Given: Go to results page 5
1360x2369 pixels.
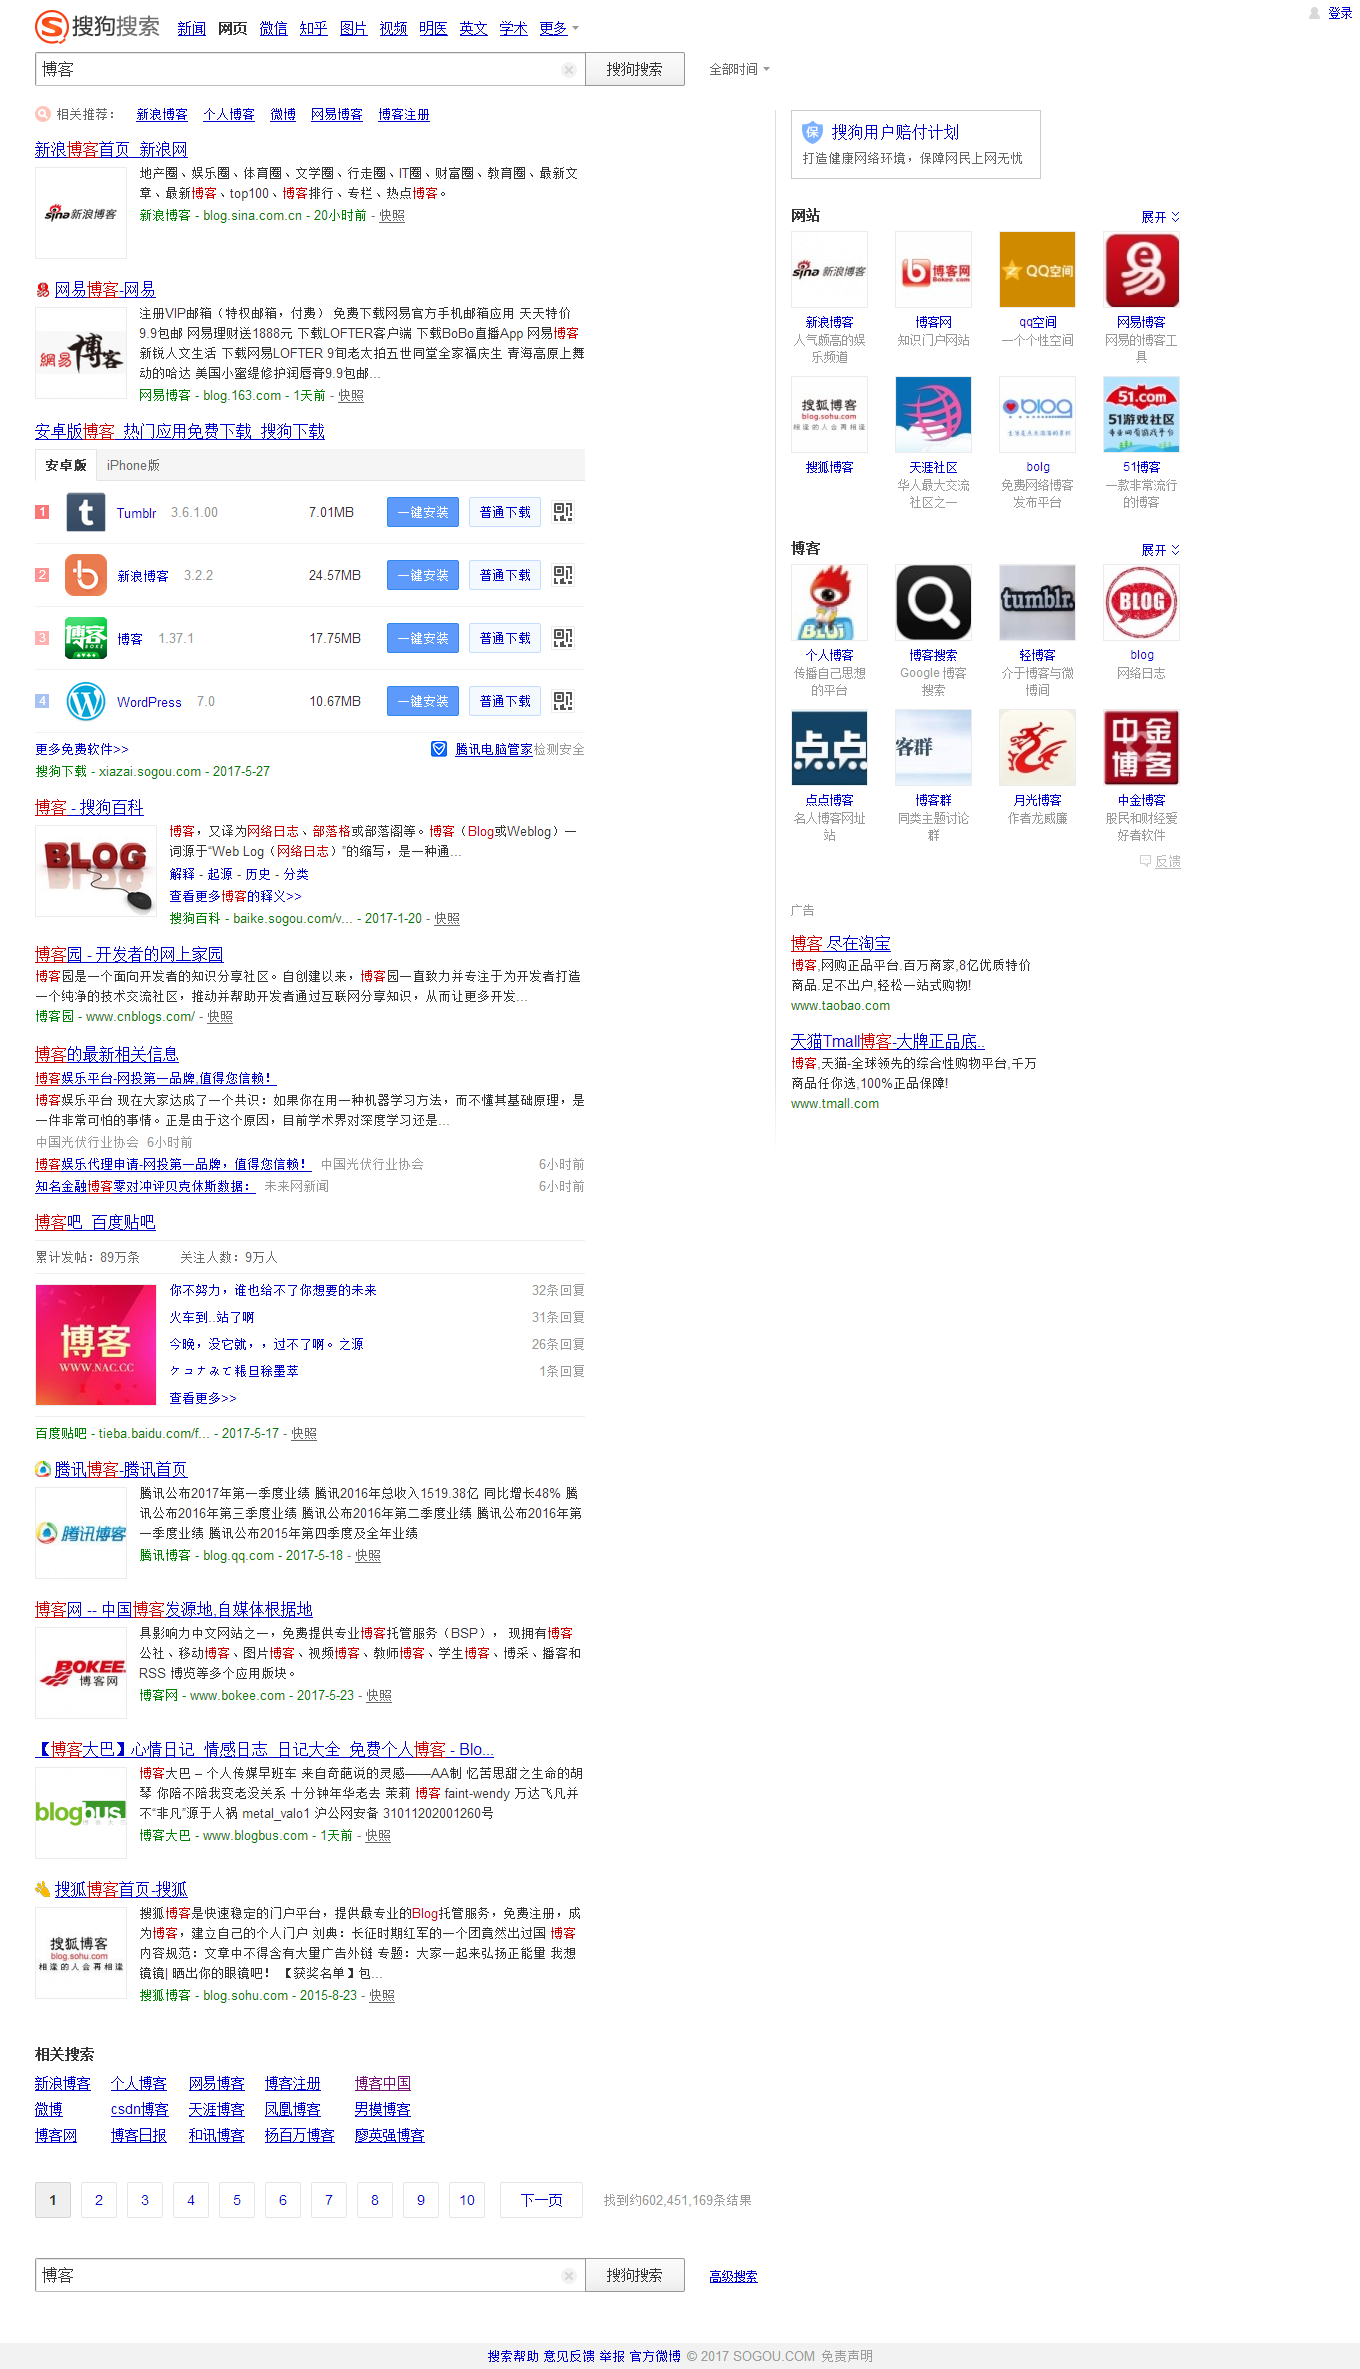Looking at the screenshot, I should [x=237, y=2200].
